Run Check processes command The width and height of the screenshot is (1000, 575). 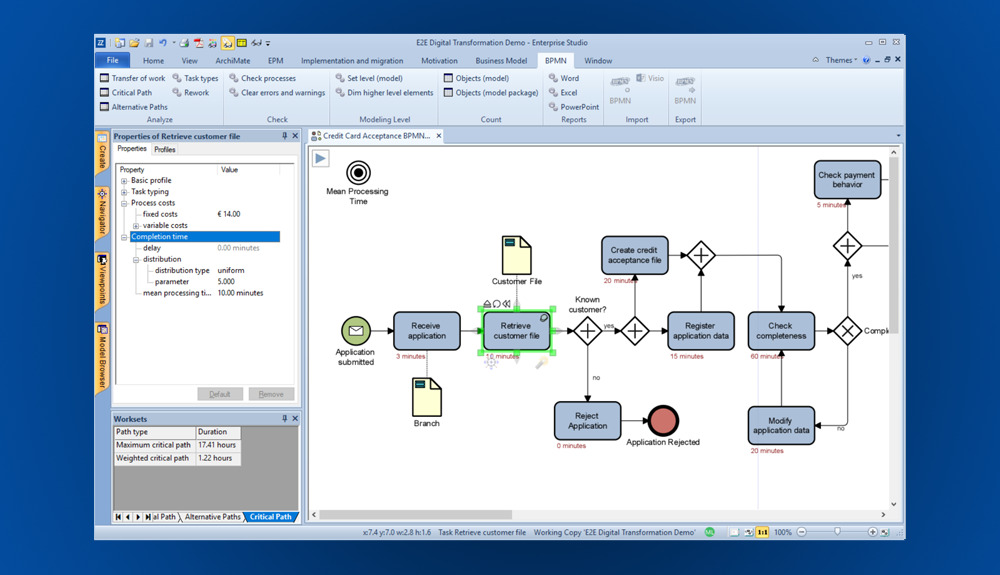[x=263, y=78]
